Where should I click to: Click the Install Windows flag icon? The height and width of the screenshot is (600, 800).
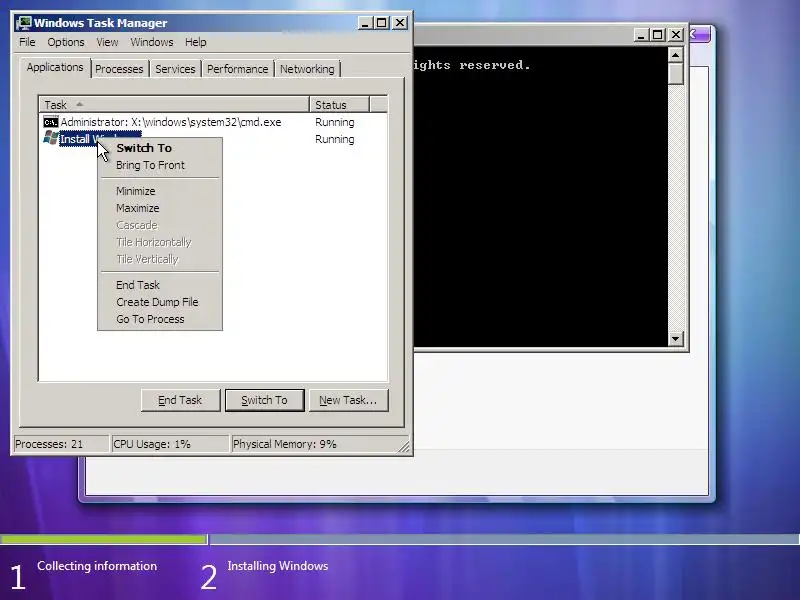click(x=51, y=138)
